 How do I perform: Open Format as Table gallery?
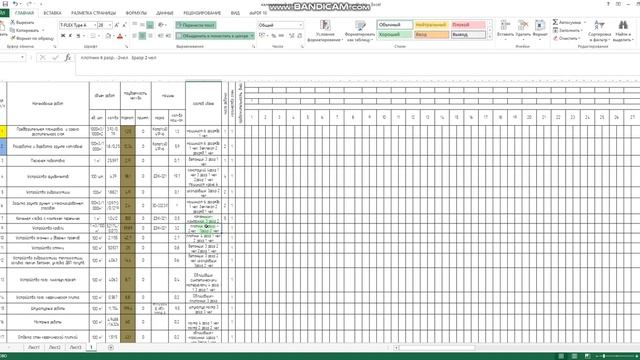point(360,31)
